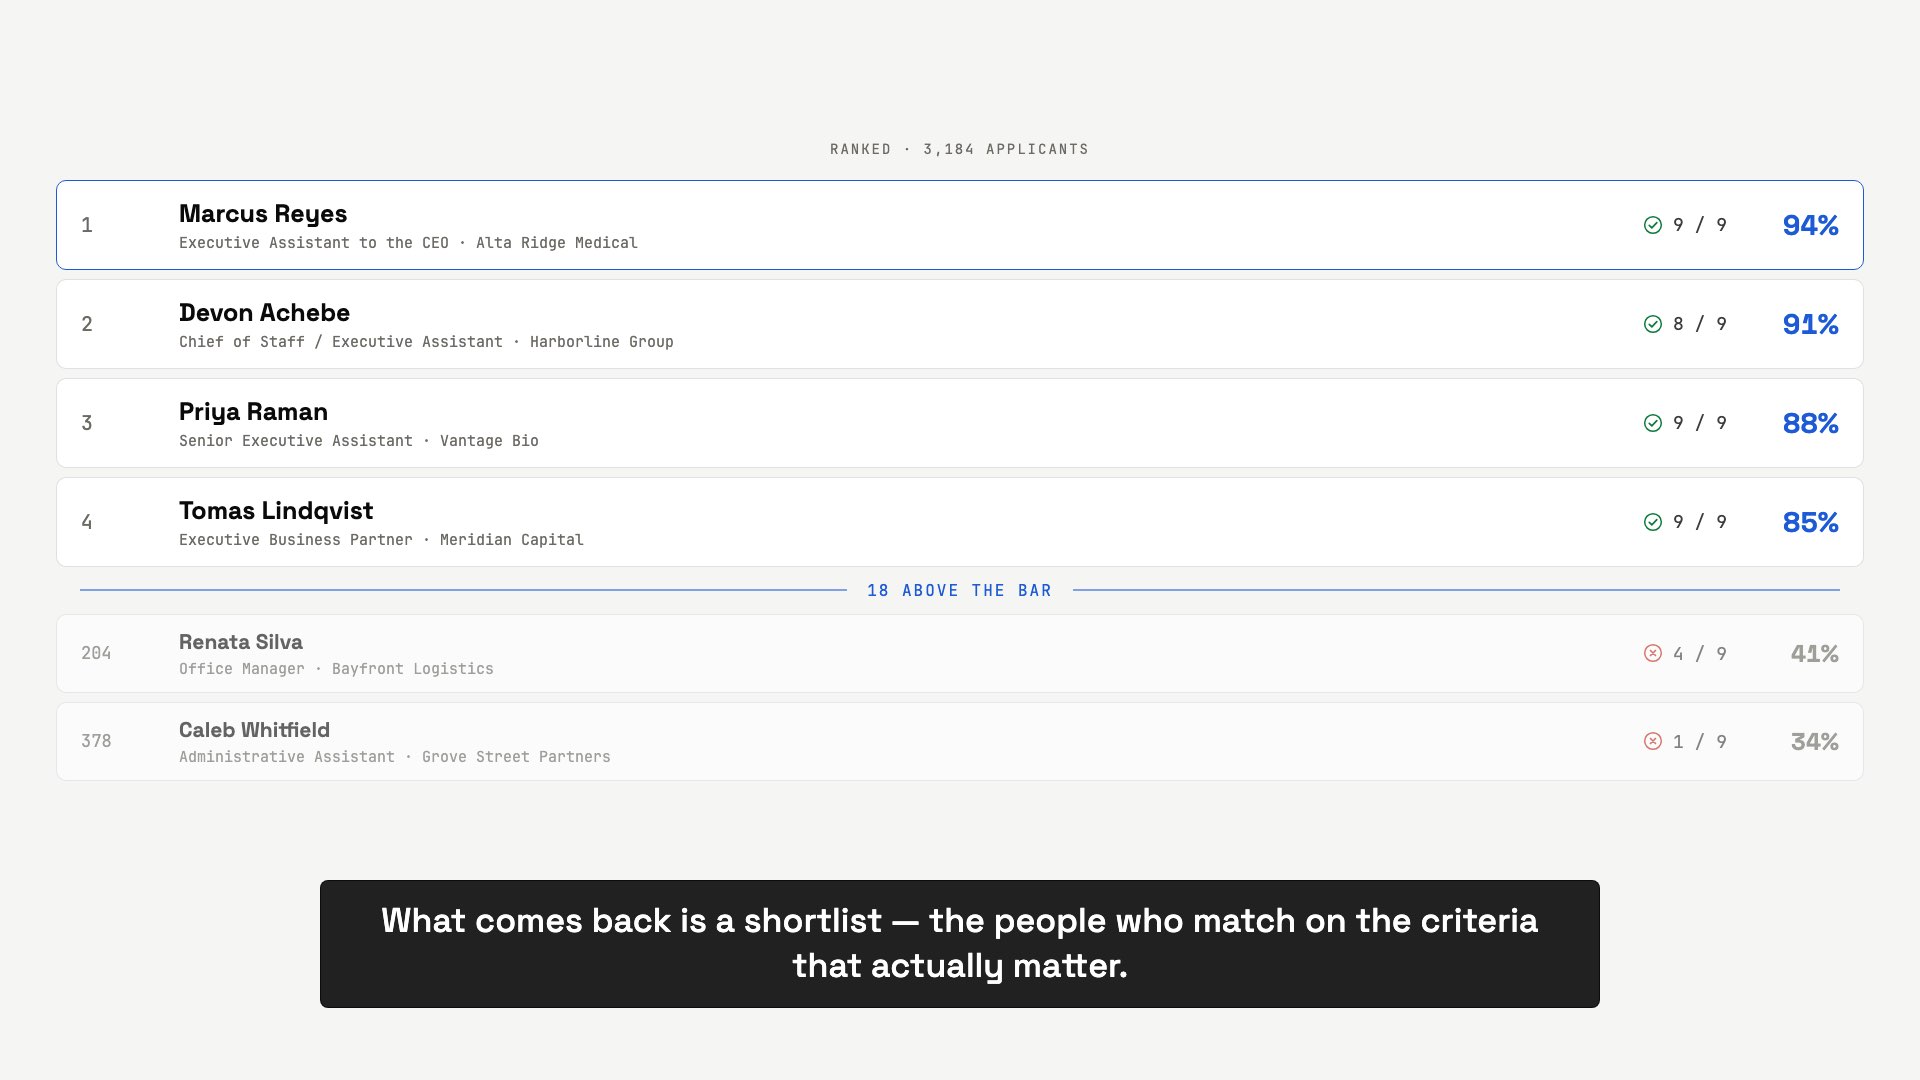Click rank number 204
The height and width of the screenshot is (1080, 1920).
point(96,653)
